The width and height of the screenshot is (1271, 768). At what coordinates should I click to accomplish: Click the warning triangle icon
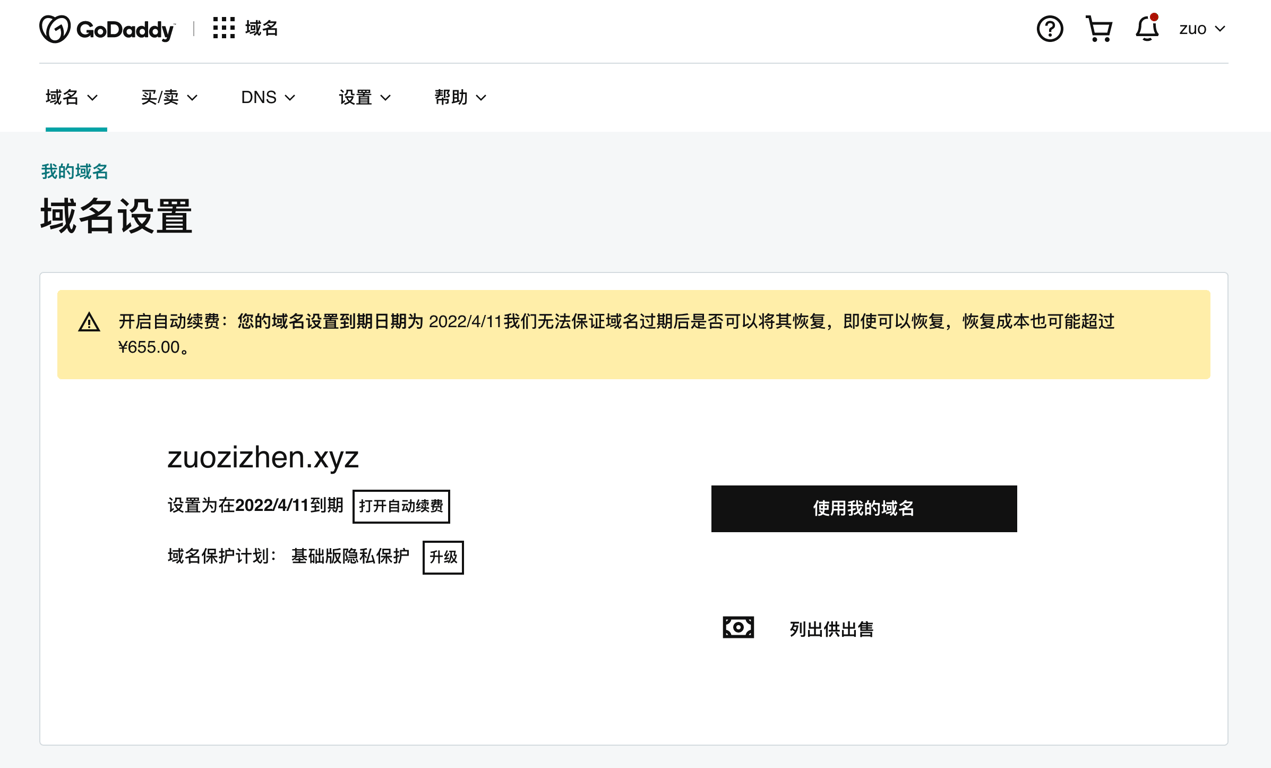[89, 322]
